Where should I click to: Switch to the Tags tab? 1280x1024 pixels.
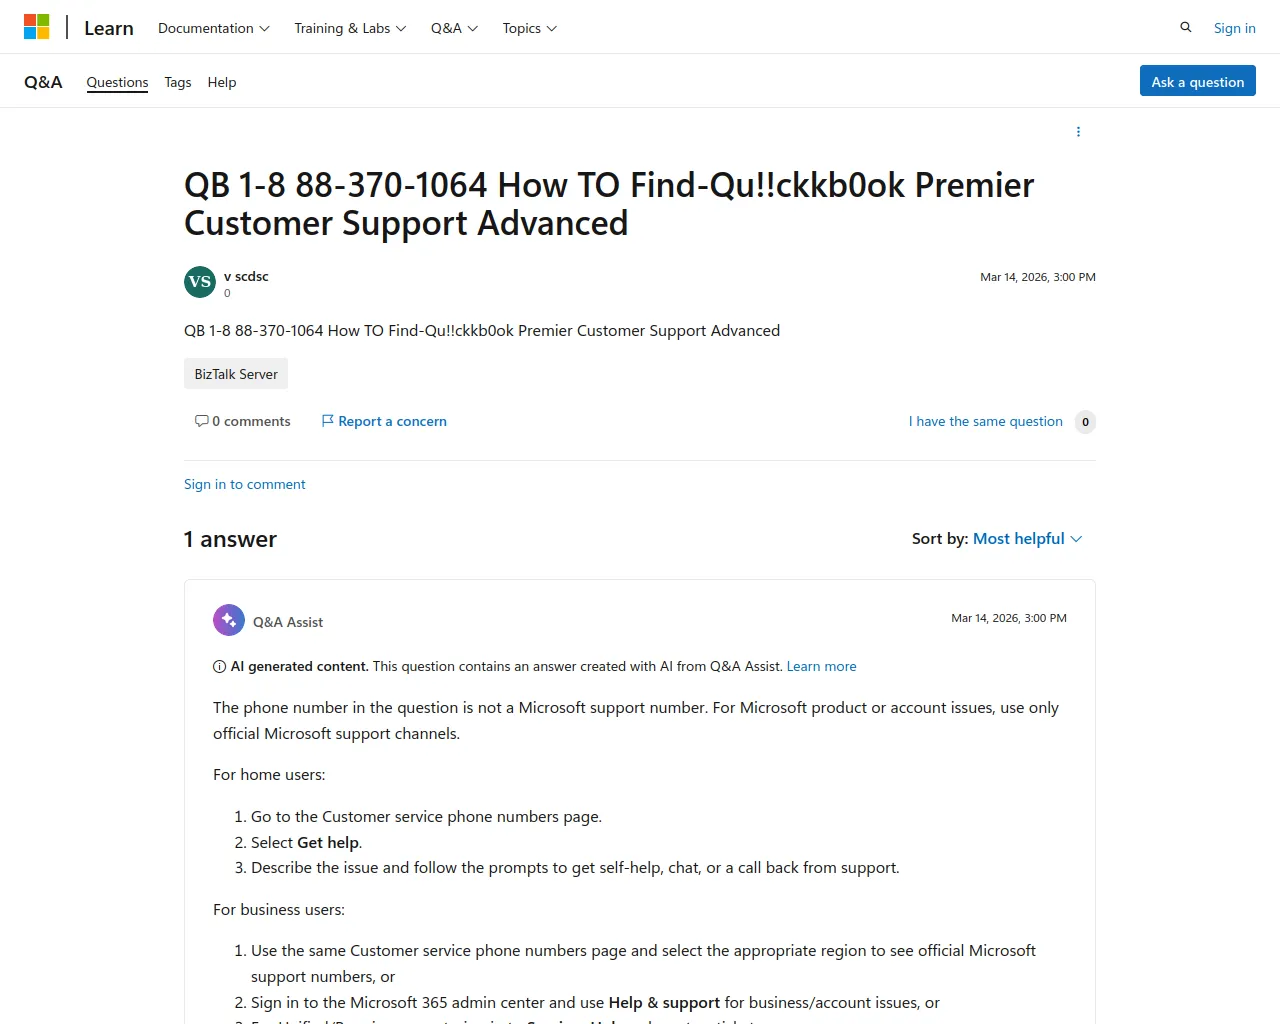[x=178, y=82]
